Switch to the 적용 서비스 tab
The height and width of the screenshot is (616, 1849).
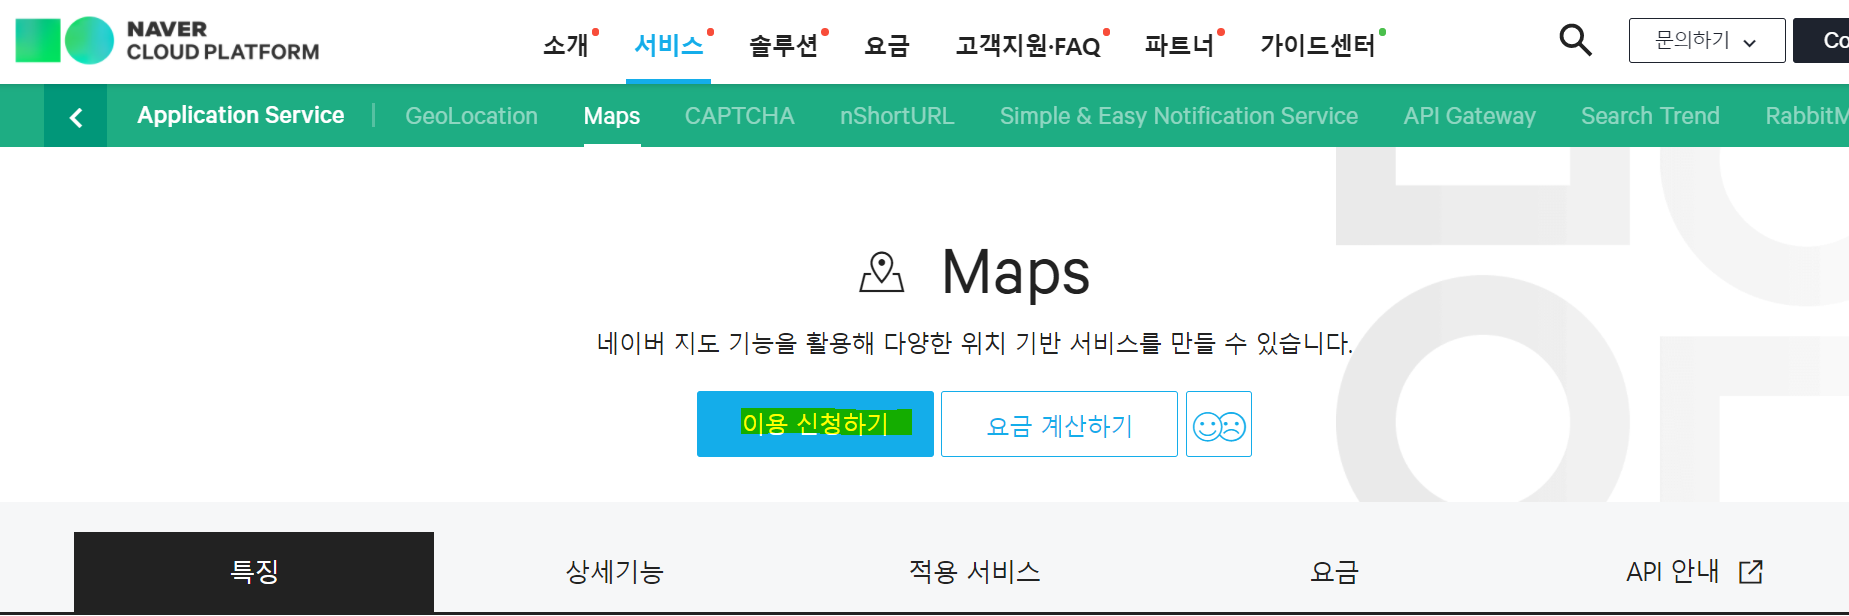tap(974, 572)
